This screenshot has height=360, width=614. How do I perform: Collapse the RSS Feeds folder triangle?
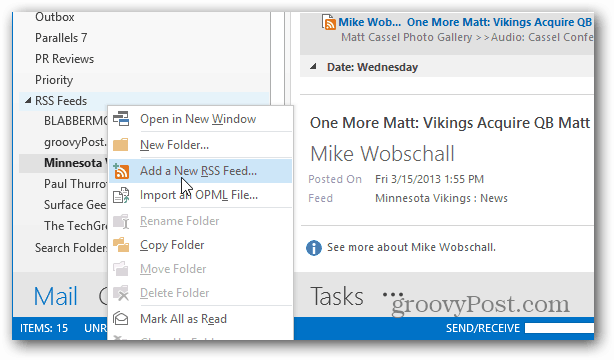pos(28,101)
